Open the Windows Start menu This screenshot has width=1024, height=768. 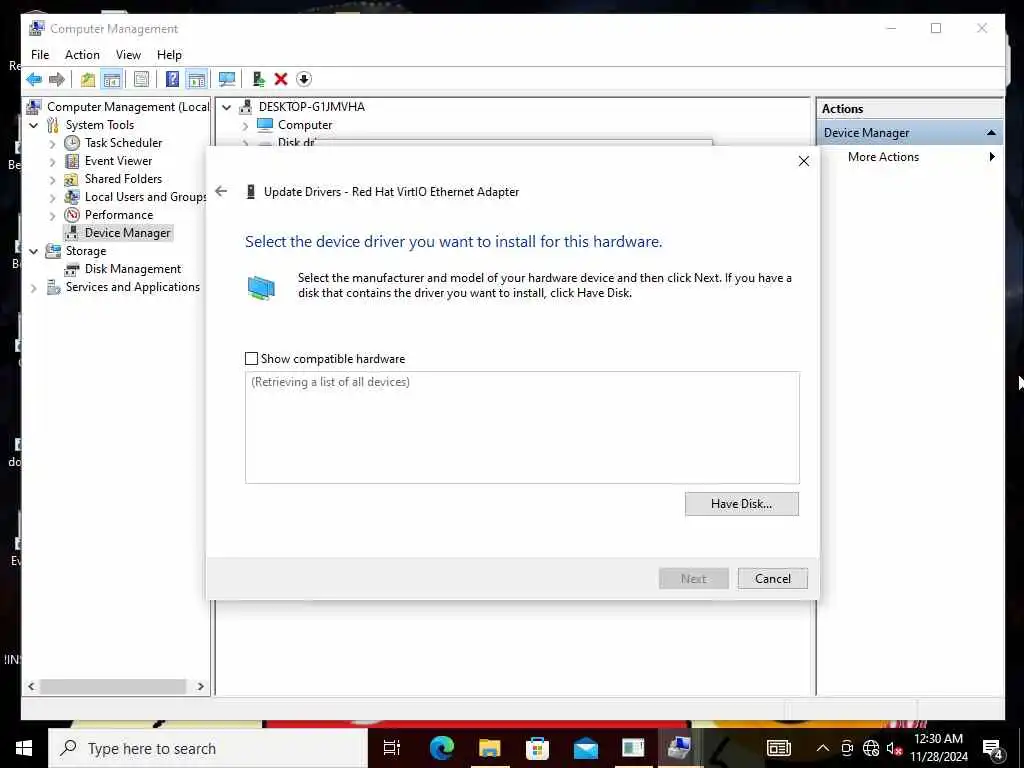(24, 748)
